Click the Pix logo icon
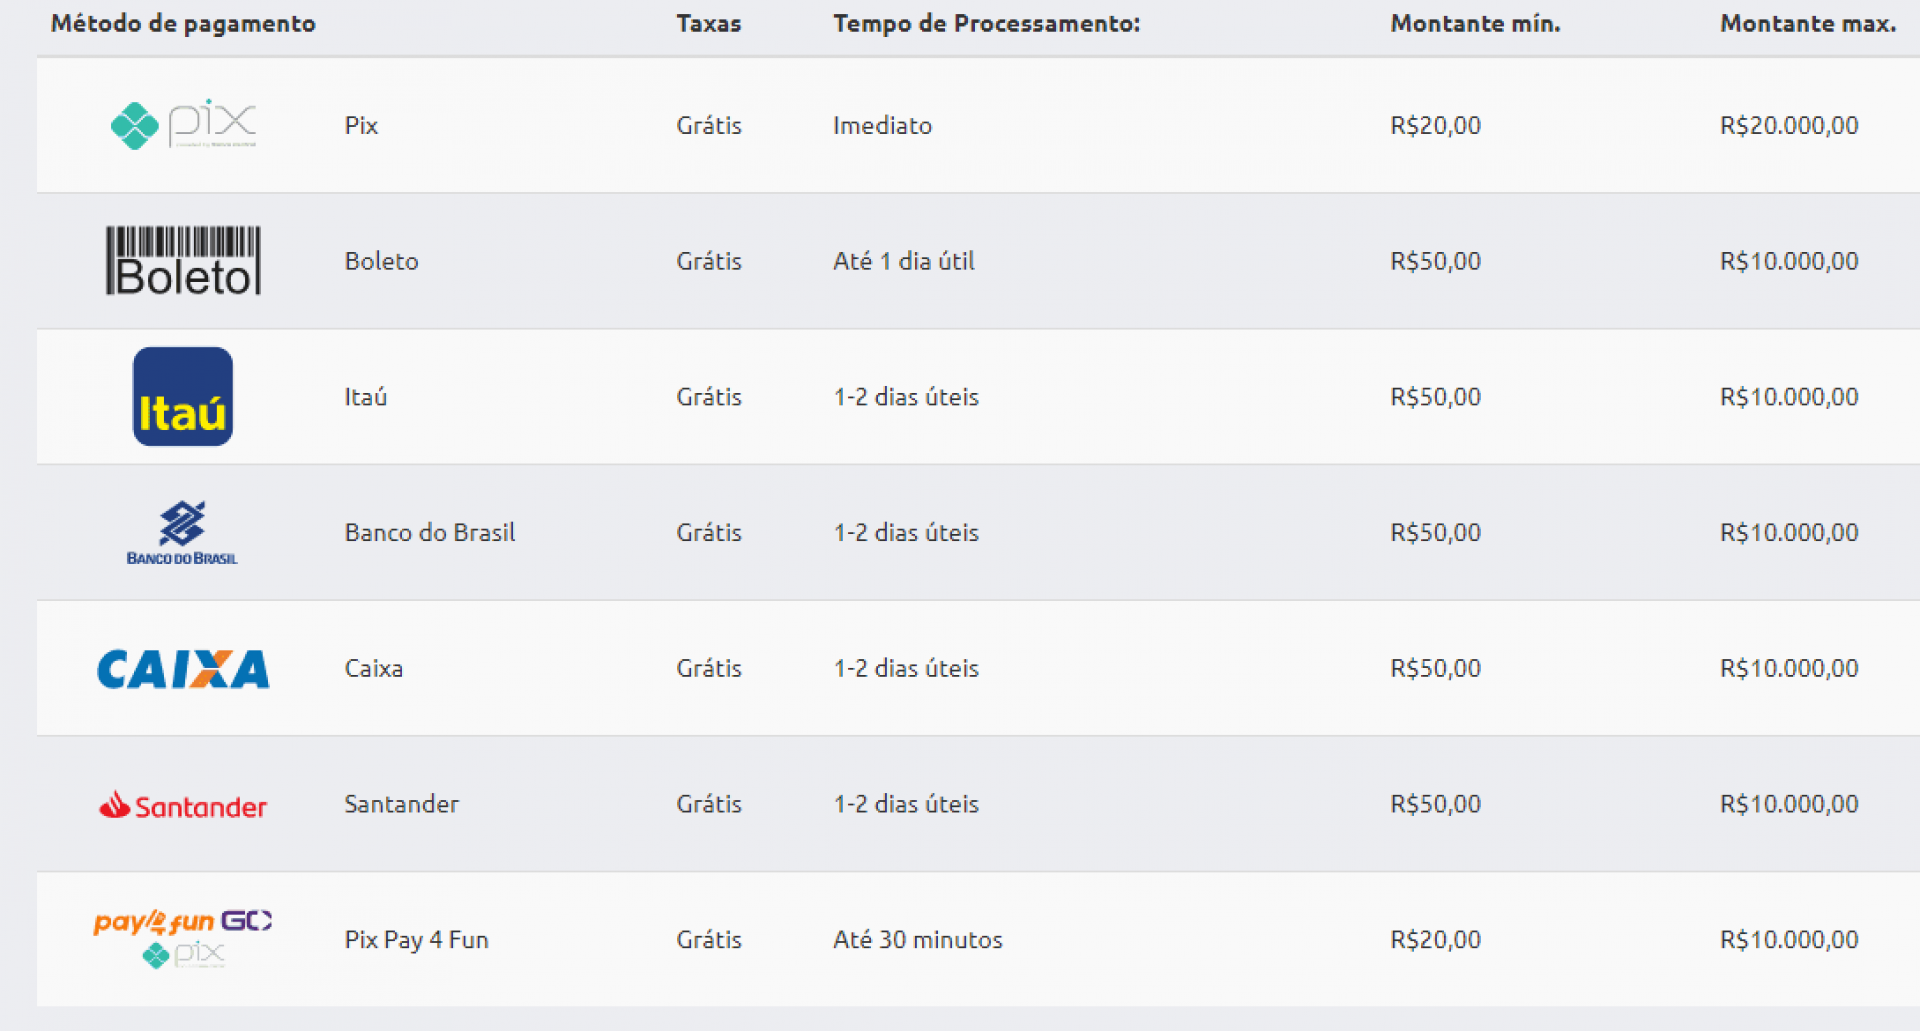 [x=183, y=125]
